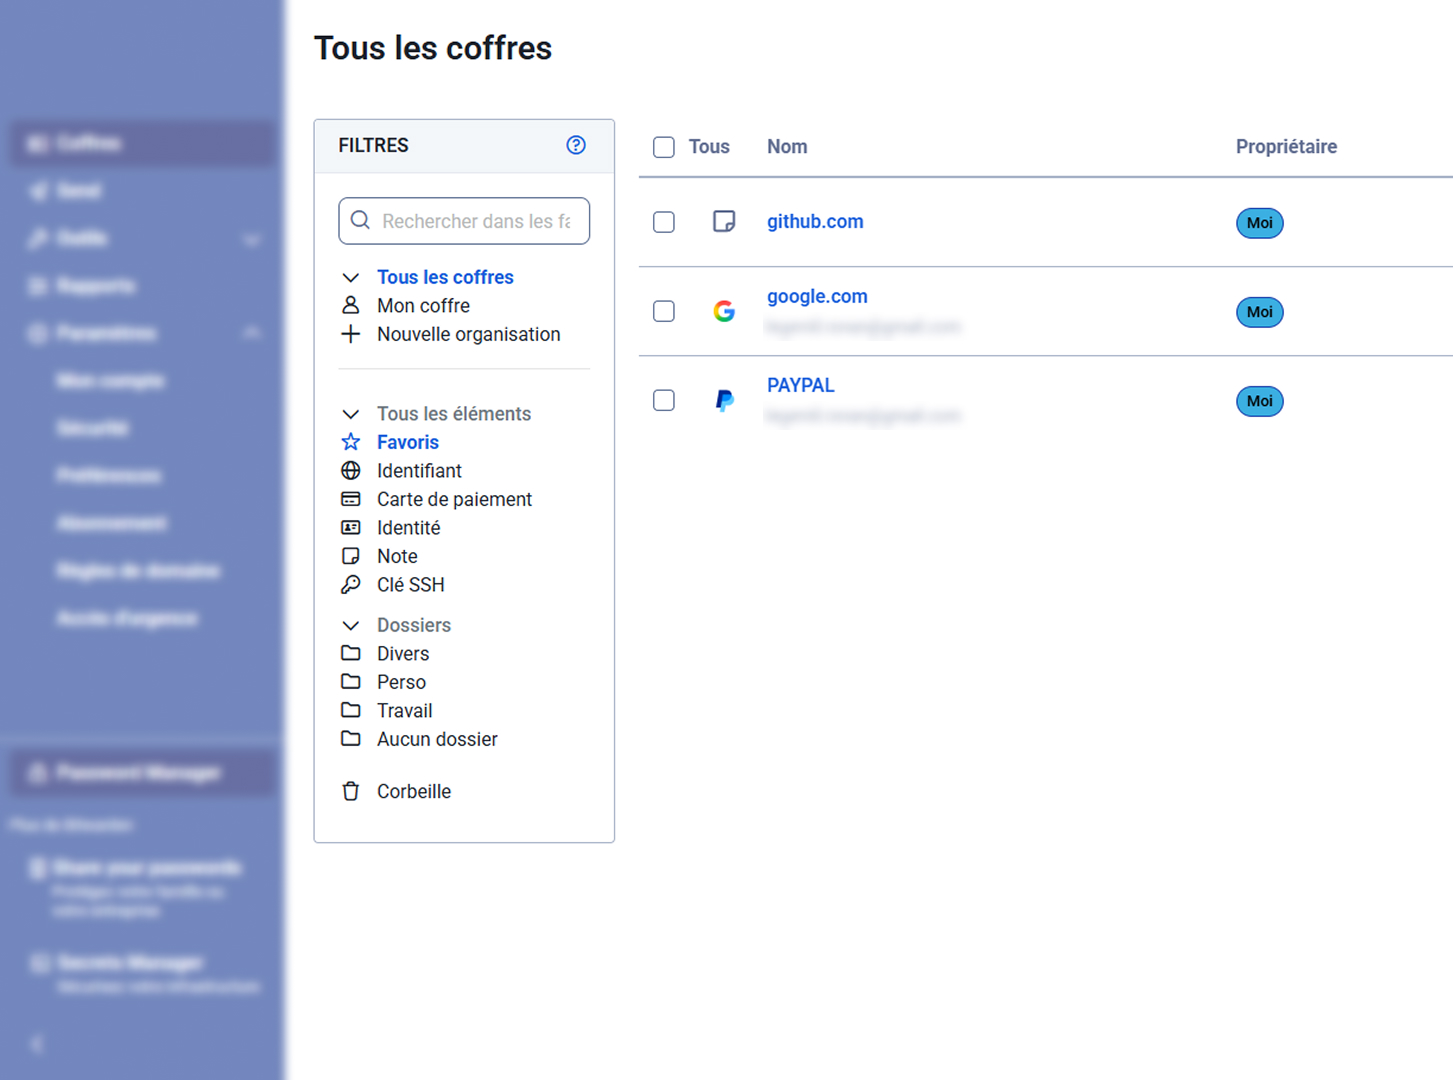Screen dimensions: 1453x1080
Task: Filter by Aucun dossier
Action: [437, 739]
